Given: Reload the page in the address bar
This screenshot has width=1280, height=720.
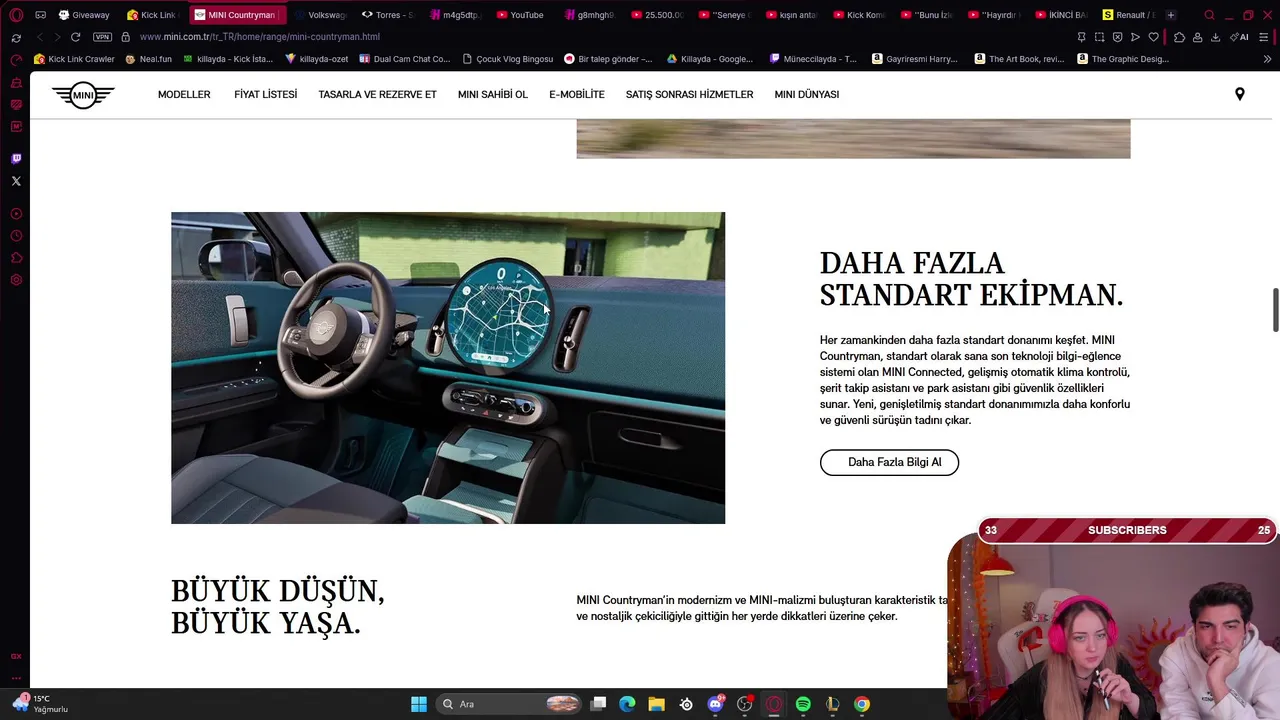Looking at the screenshot, I should (75, 37).
